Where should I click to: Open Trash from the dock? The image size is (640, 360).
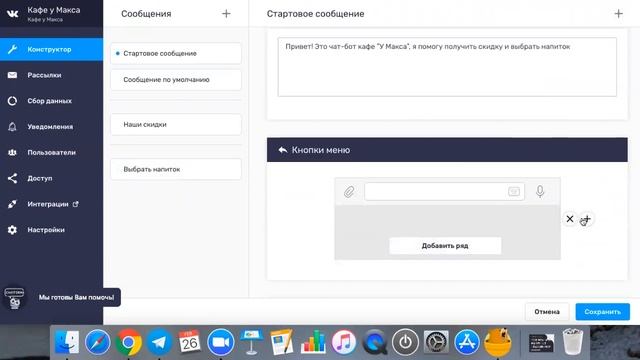coord(573,342)
